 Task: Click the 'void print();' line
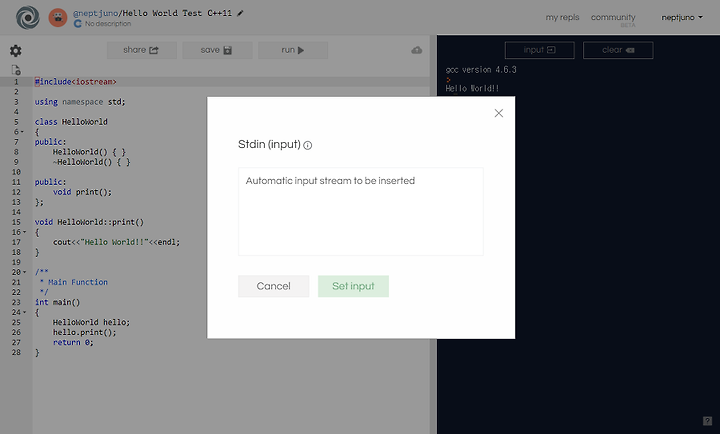coord(82,192)
